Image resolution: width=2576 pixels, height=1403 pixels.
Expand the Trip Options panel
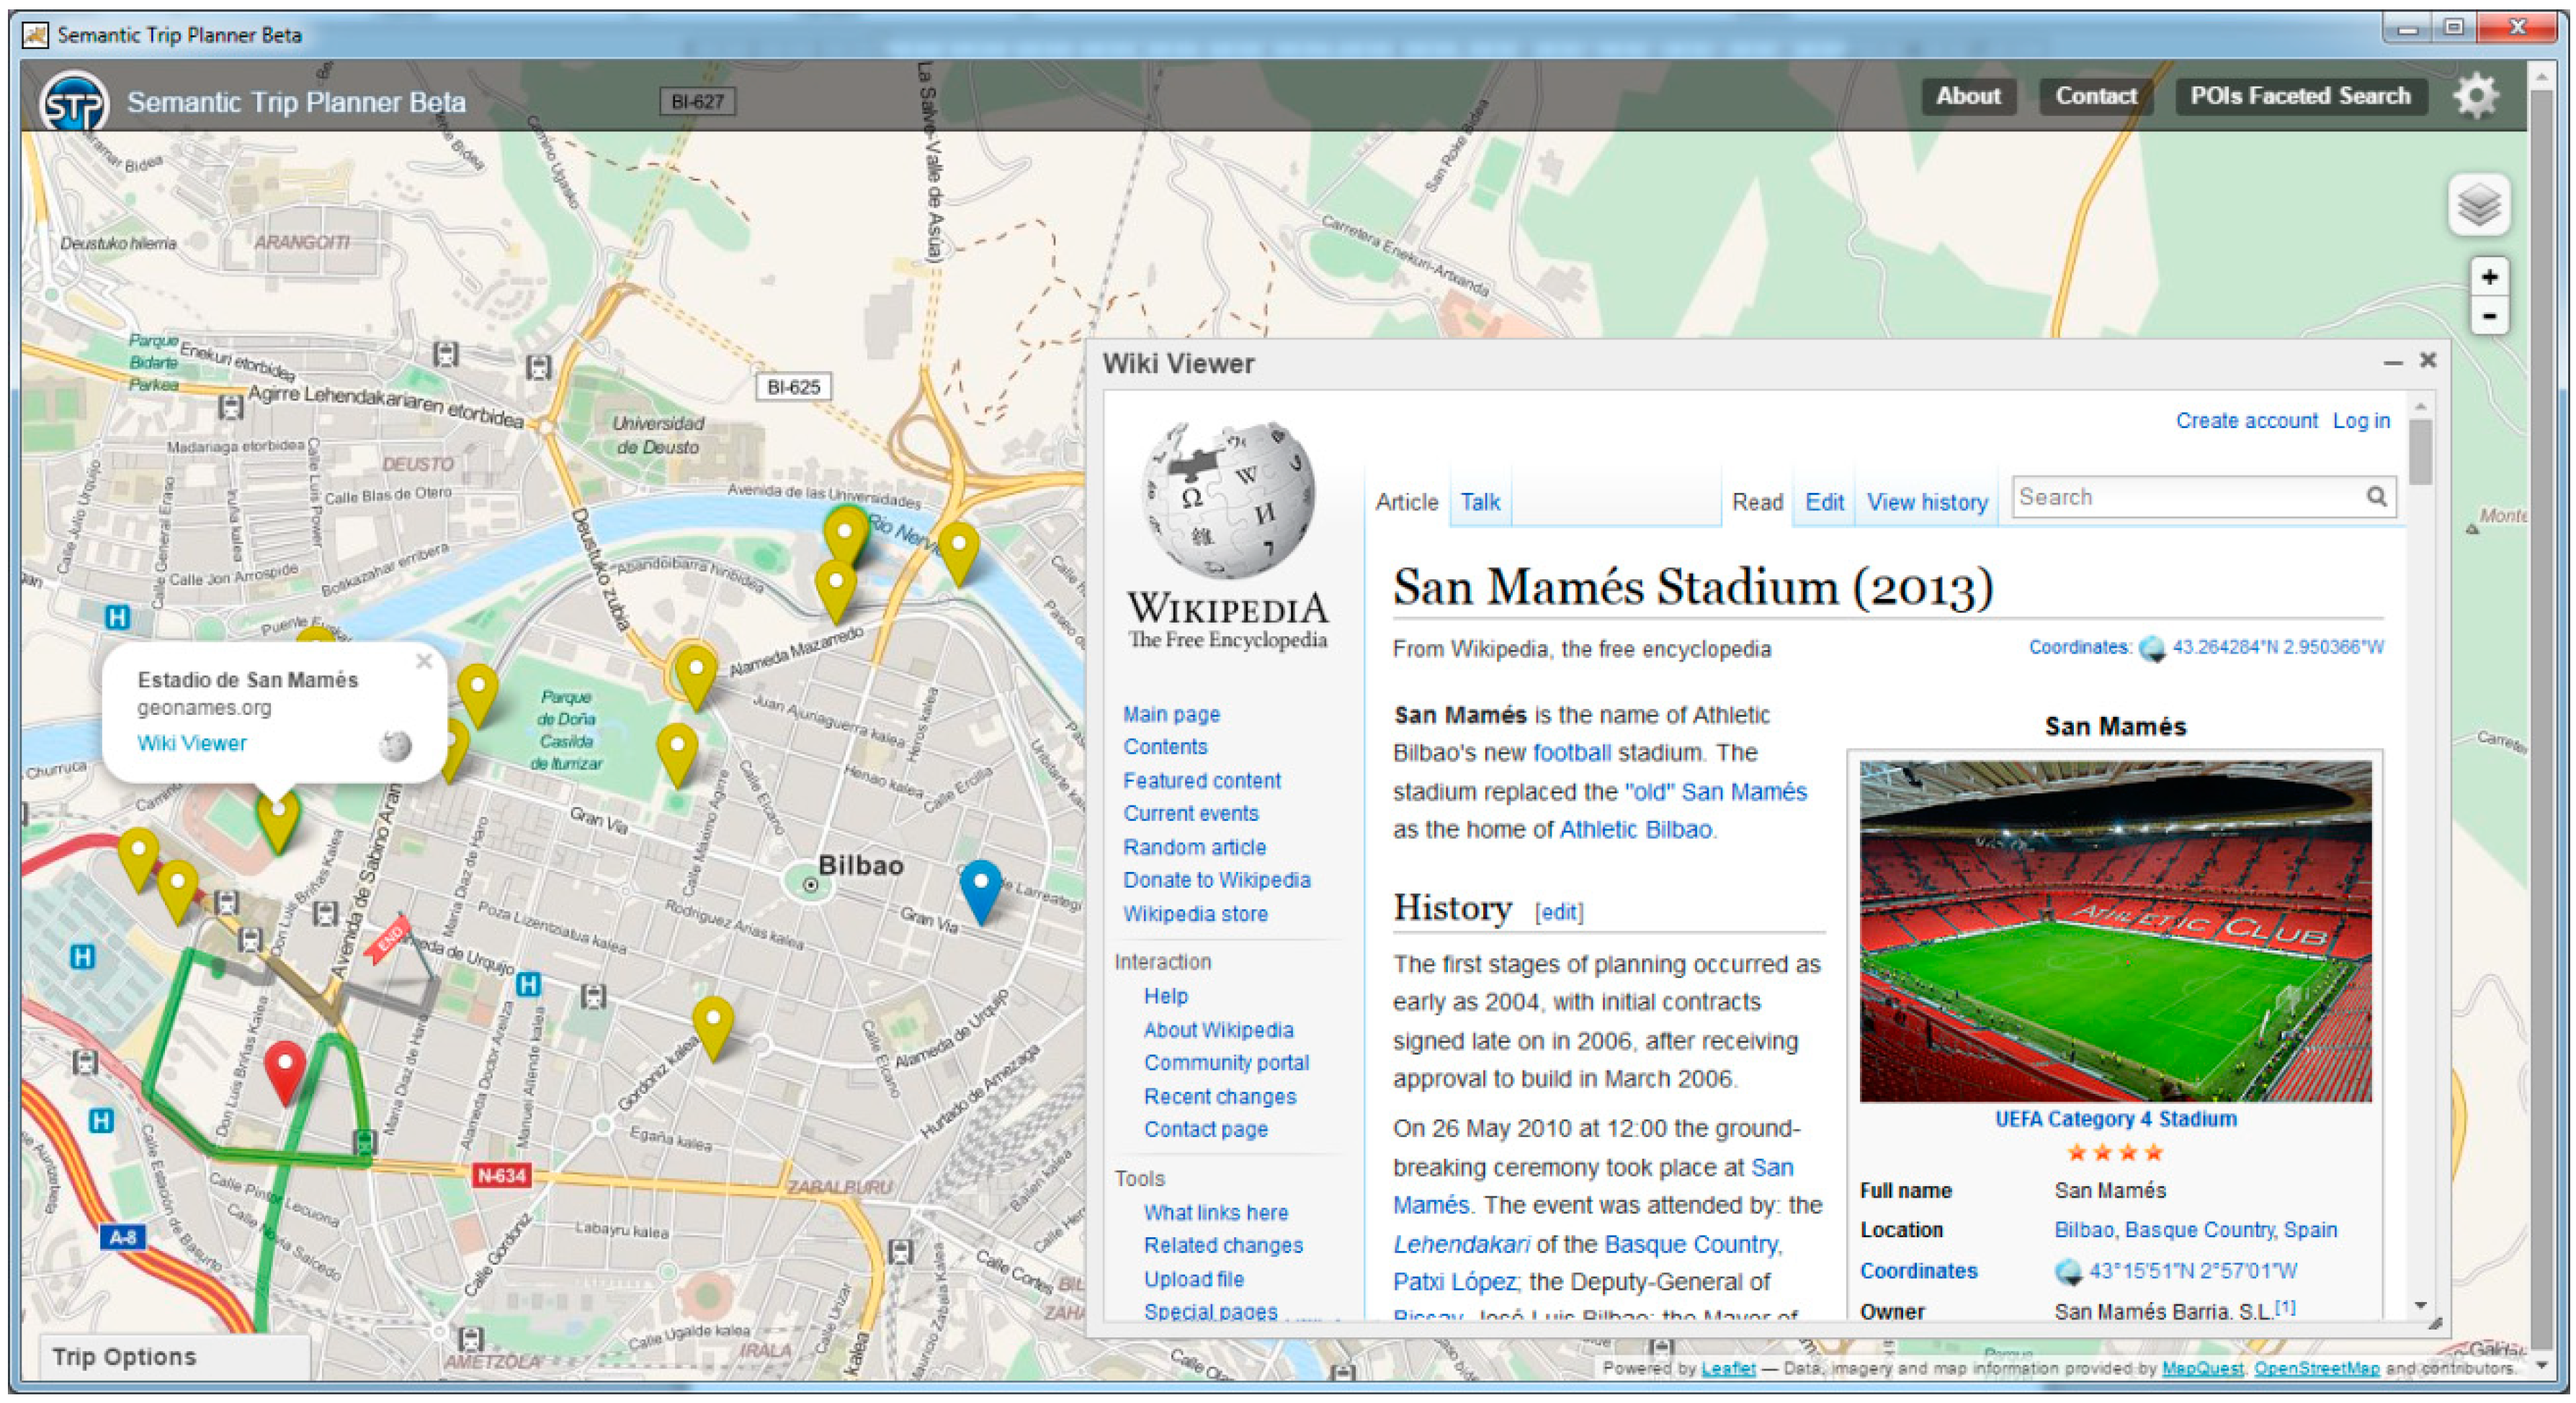click(x=125, y=1357)
